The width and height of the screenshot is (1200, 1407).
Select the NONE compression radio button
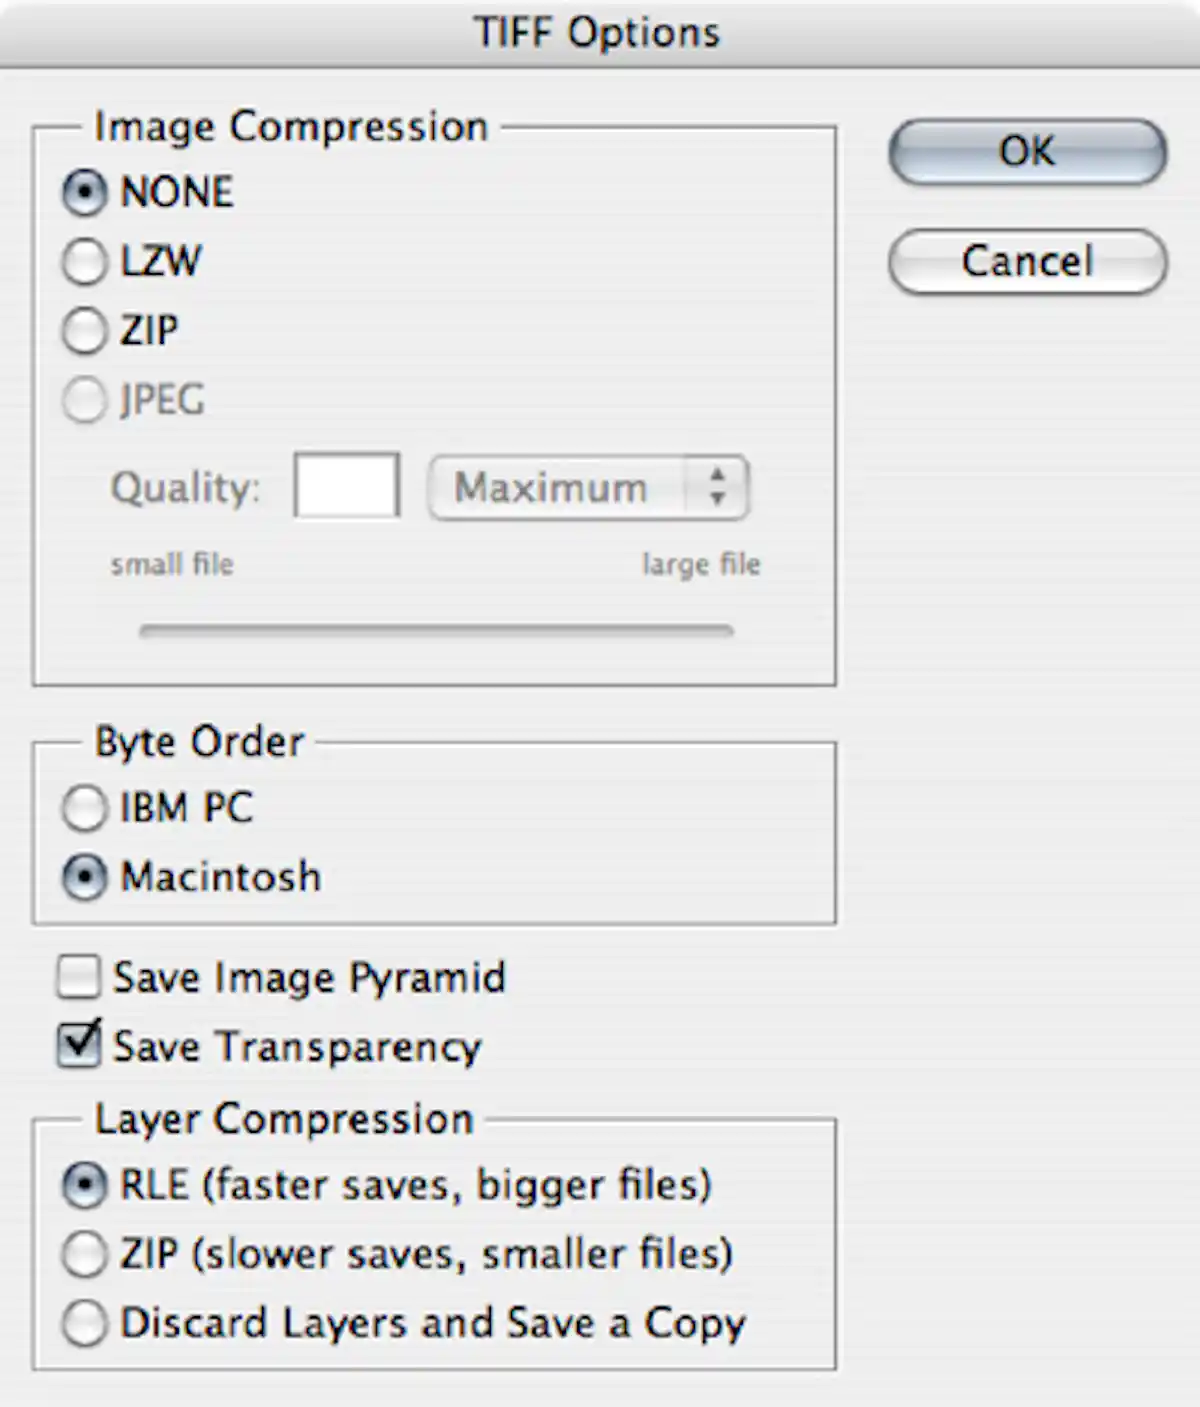[85, 194]
